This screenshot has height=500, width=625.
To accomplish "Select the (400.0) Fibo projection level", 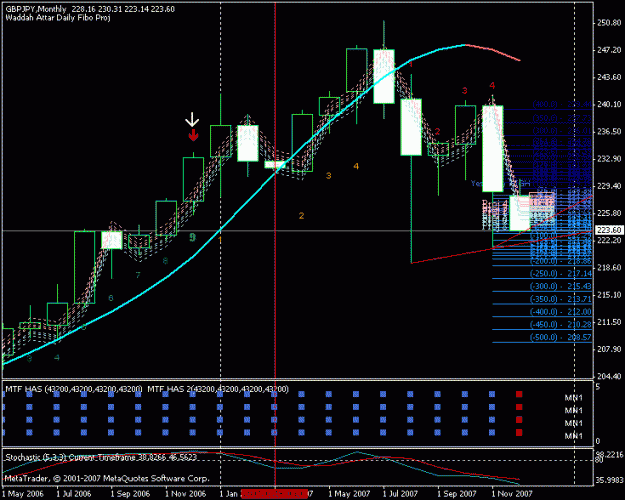I will (562, 104).
